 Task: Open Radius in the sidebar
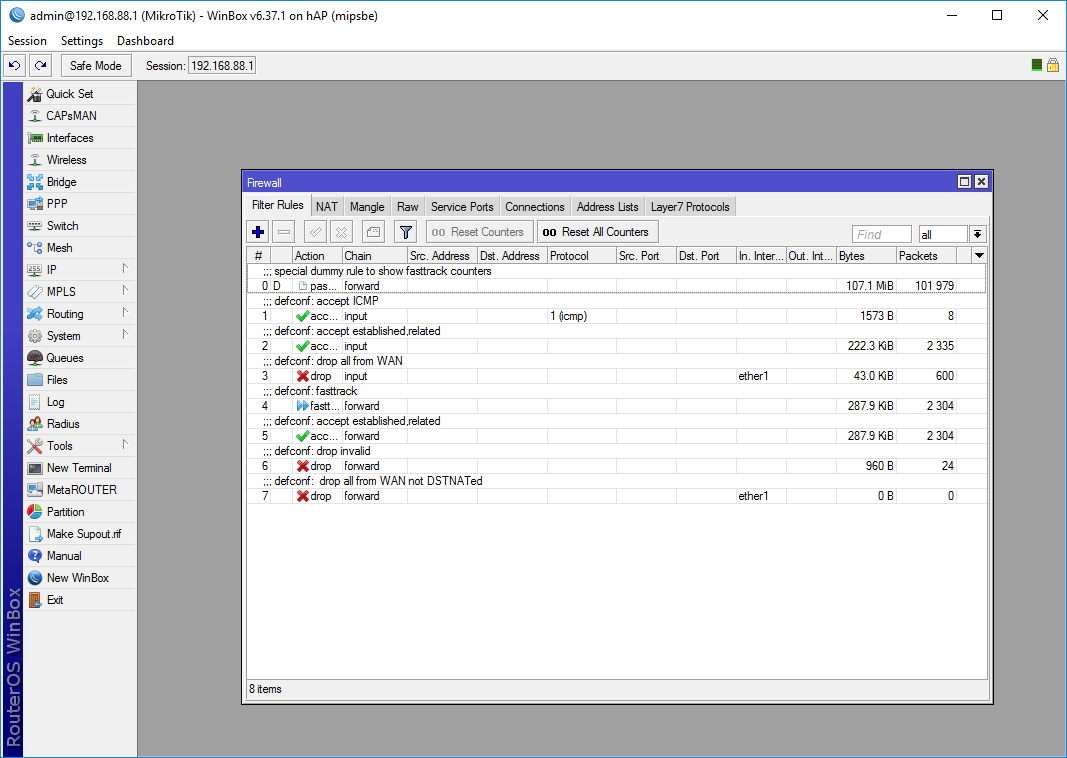(80, 424)
